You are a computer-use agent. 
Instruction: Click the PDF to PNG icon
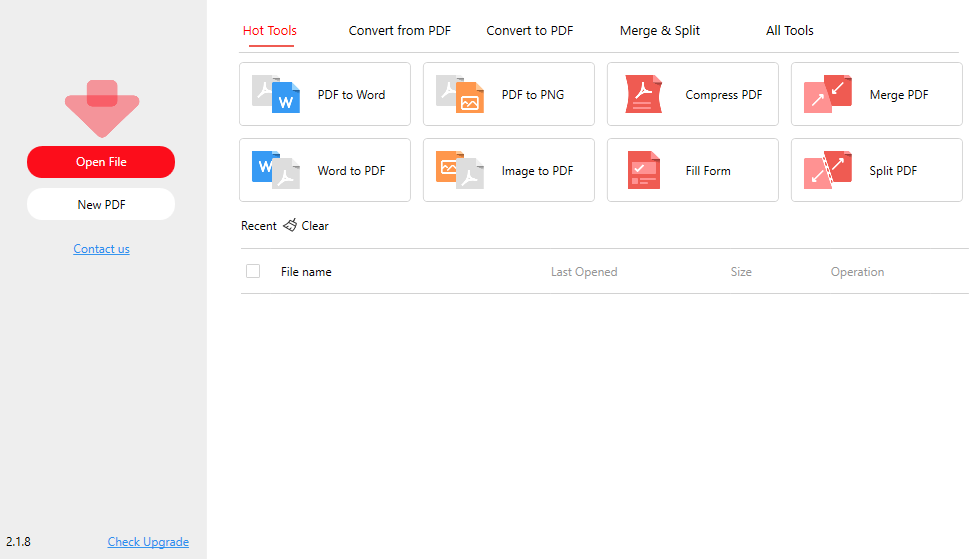460,94
